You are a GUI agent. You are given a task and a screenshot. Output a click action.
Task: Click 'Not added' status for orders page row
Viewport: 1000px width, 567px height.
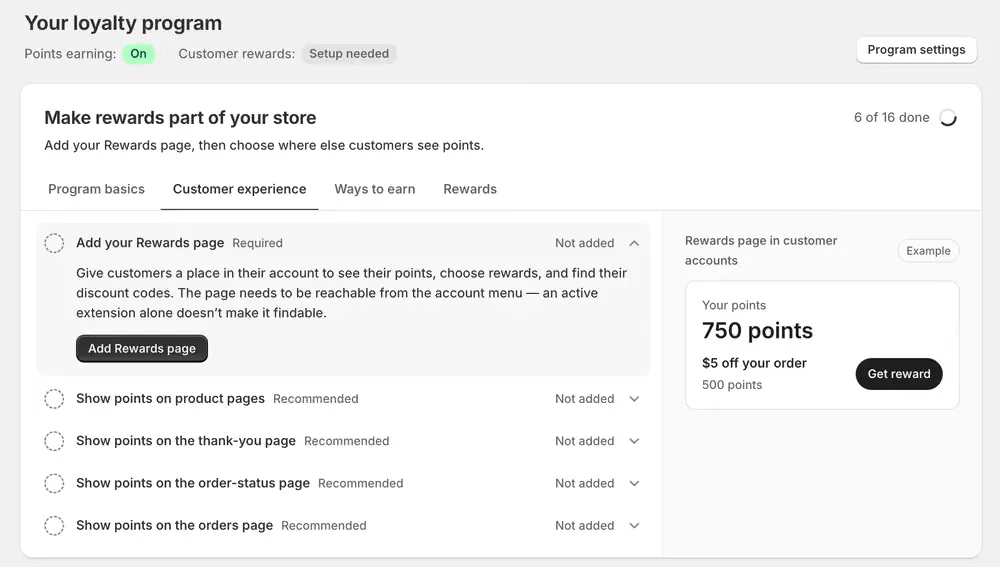(x=584, y=526)
